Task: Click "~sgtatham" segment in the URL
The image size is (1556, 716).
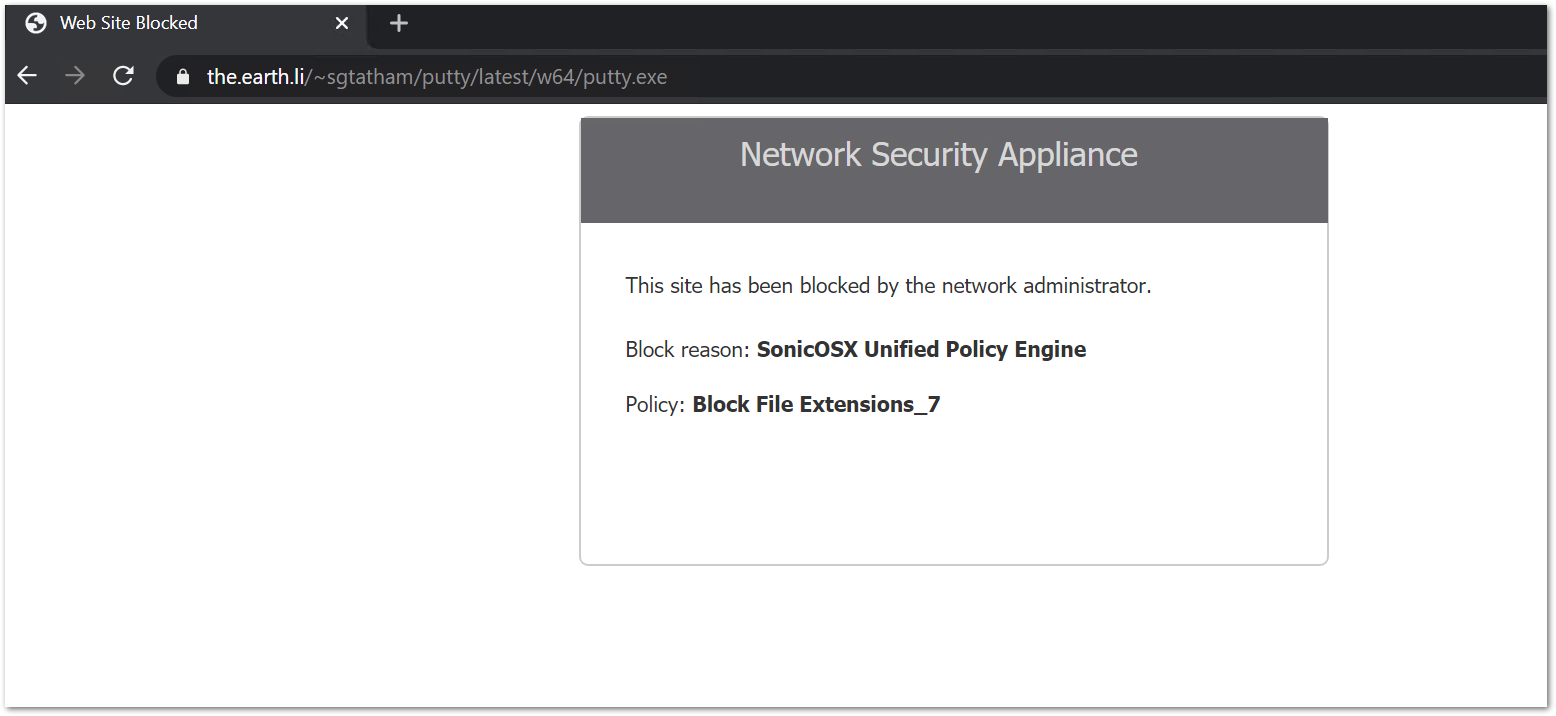Action: coord(355,77)
